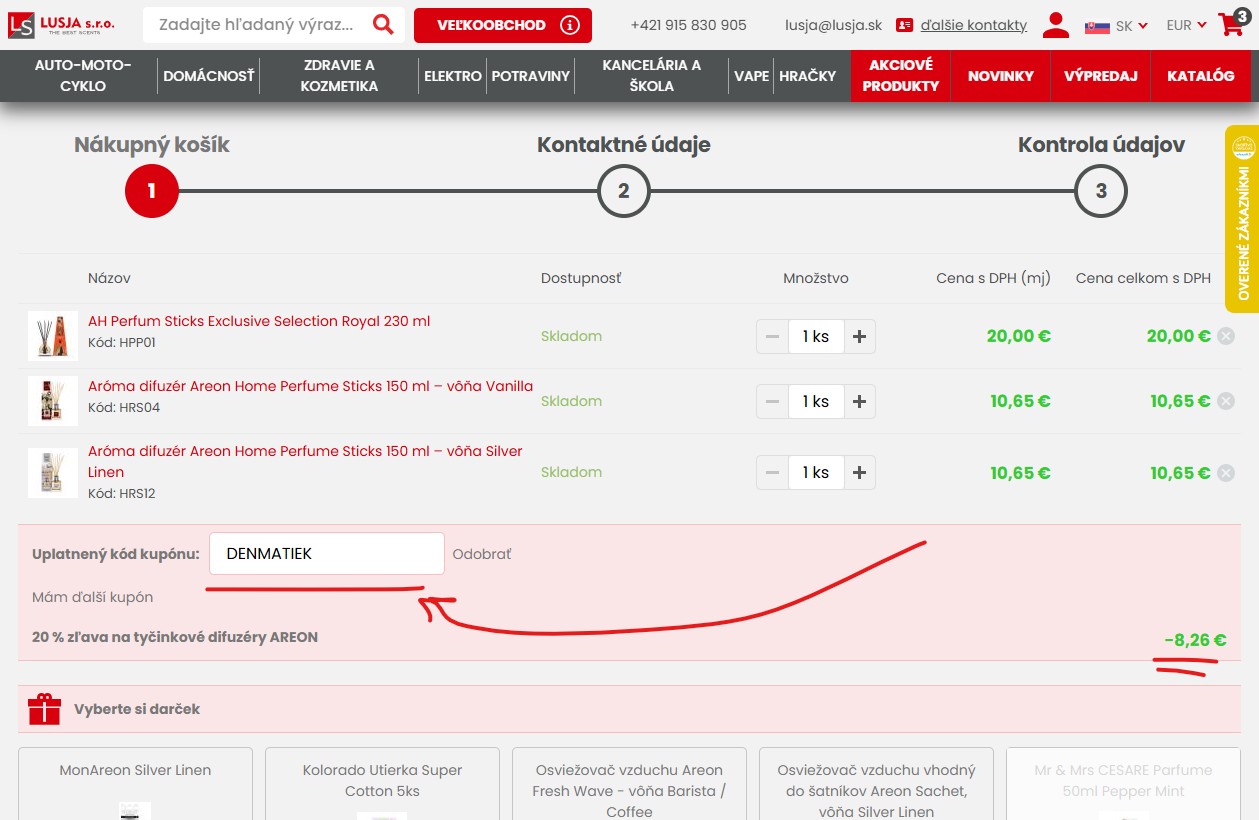Open Areon Silver Linen product thumbnail
The height and width of the screenshot is (820, 1259).
click(x=53, y=473)
